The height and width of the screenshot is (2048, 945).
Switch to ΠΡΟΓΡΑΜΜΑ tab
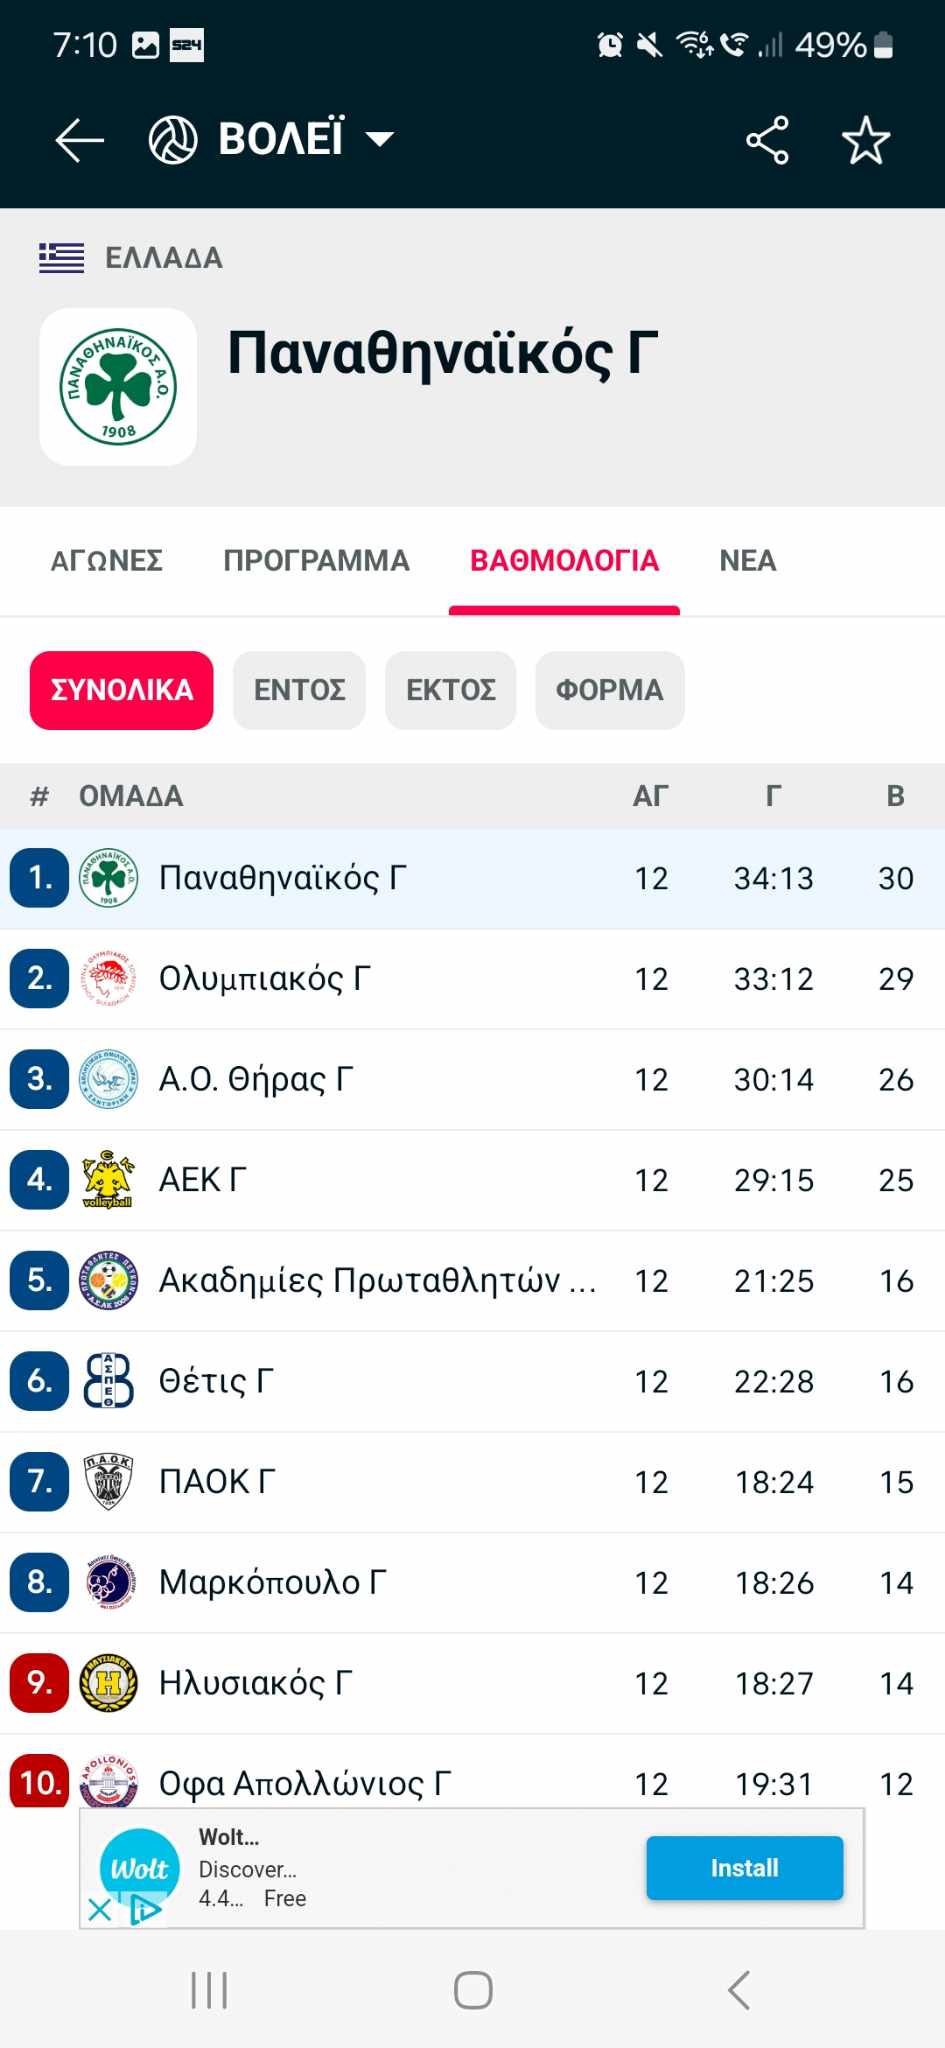click(316, 561)
